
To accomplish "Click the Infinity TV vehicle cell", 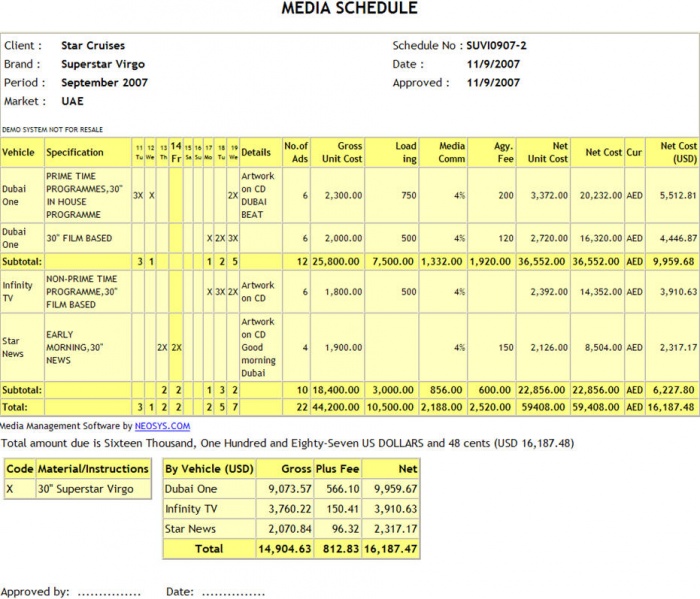I will coord(22,292).
